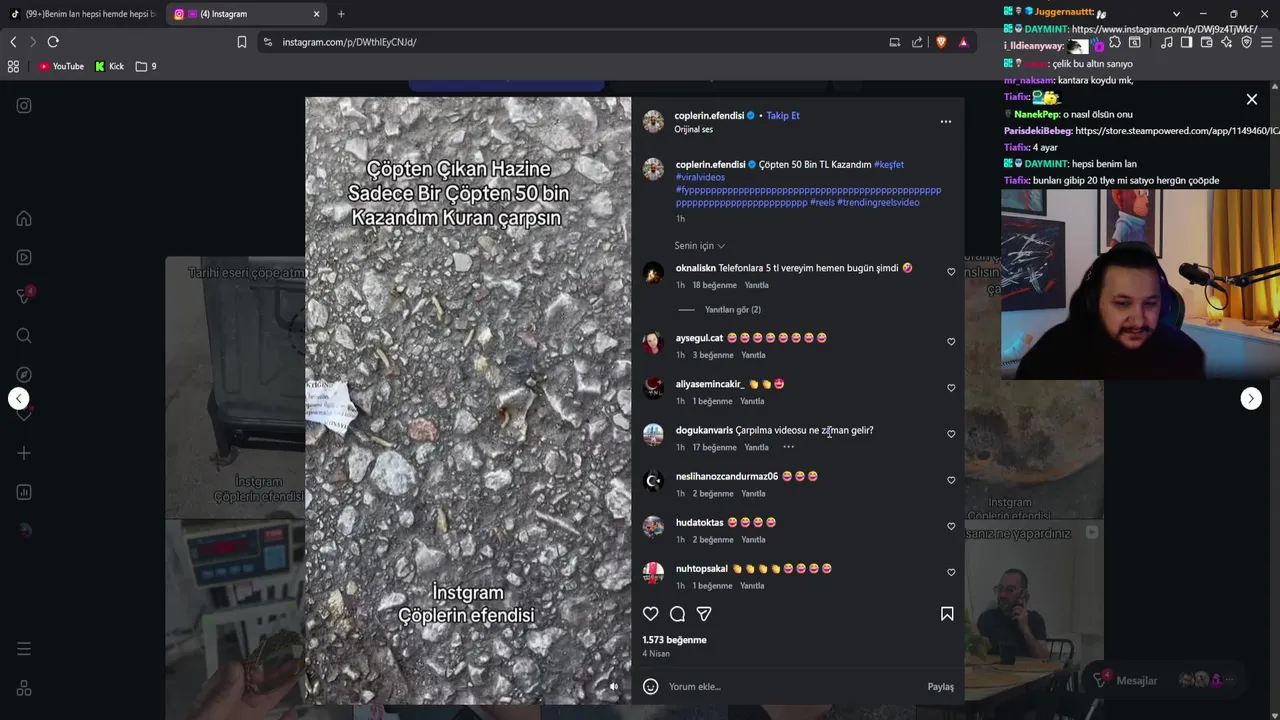
Task: Like aliyasemincakir_'s comment
Action: pyautogui.click(x=951, y=388)
